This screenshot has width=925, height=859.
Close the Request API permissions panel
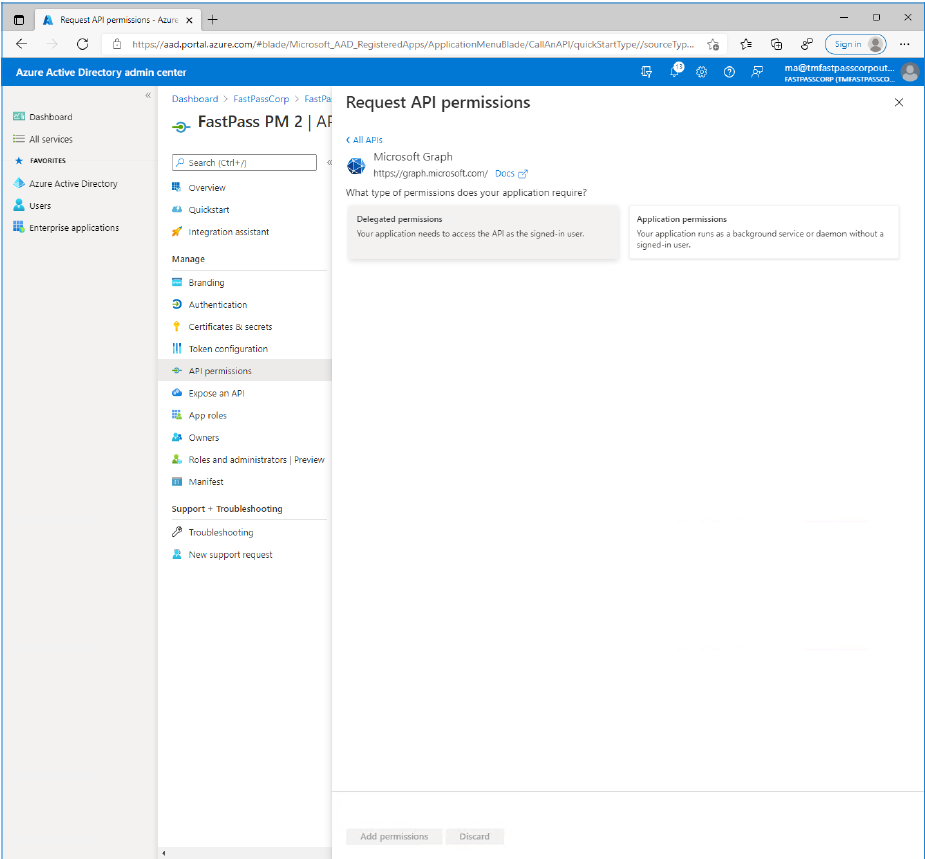tap(898, 102)
